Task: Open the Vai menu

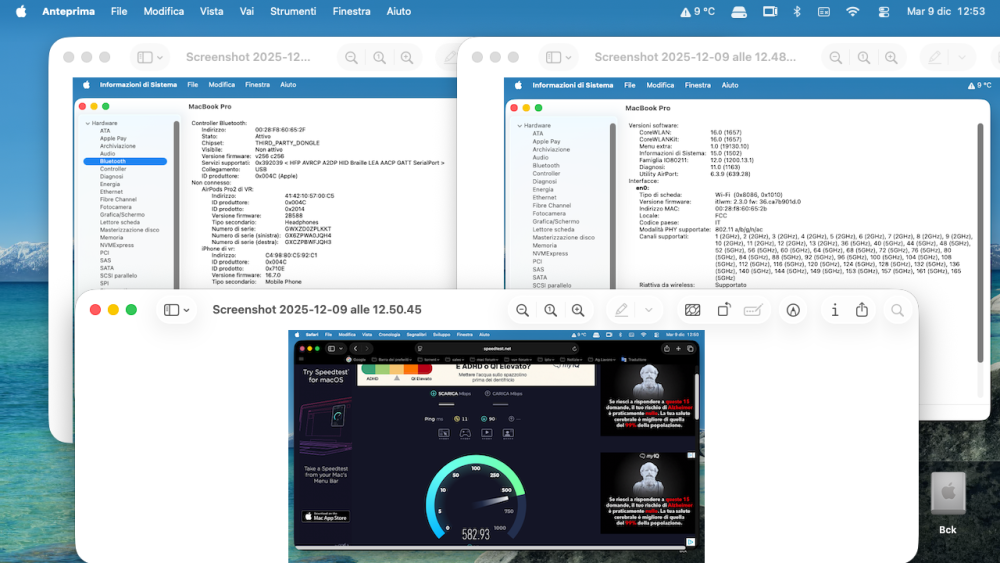Action: tap(246, 11)
